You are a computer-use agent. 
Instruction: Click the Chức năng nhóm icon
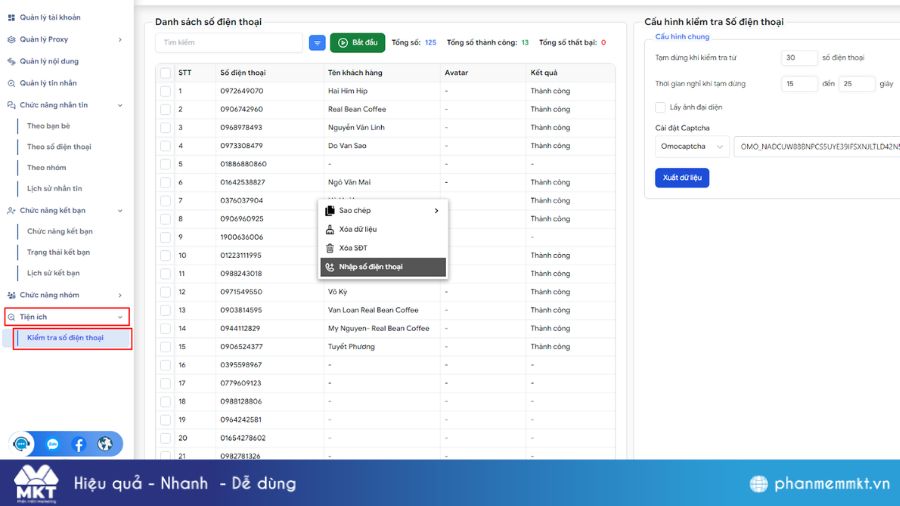click(x=11, y=295)
